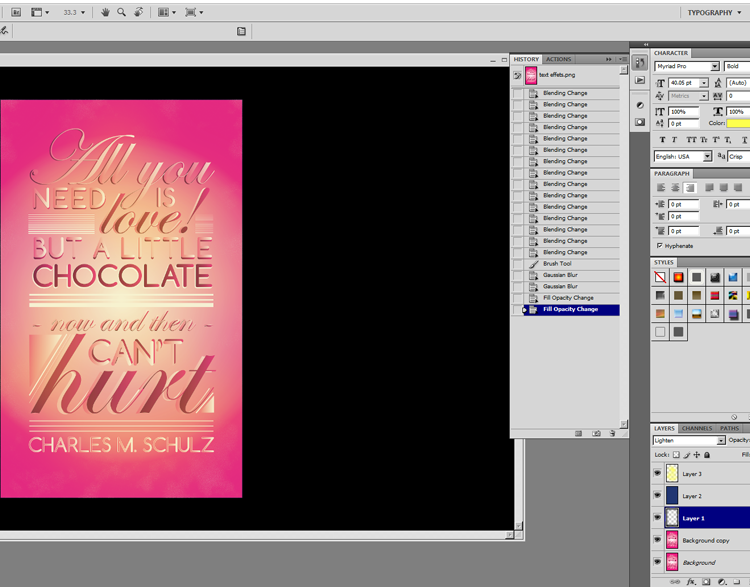This screenshot has height=587, width=750.
Task: Lock transparent pixels in Layers panel
Action: [676, 455]
